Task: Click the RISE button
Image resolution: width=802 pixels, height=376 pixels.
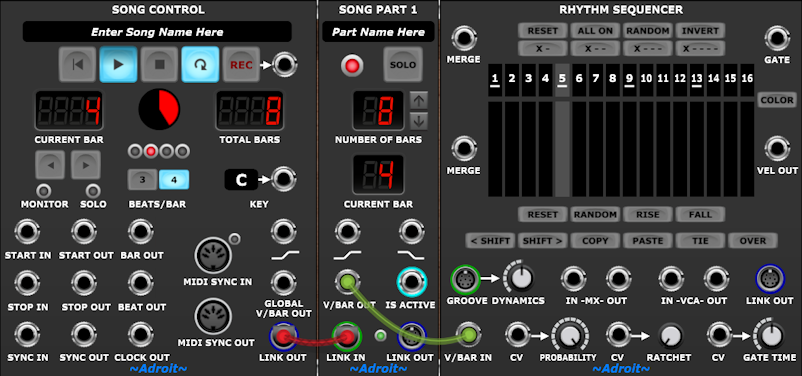Action: point(648,214)
